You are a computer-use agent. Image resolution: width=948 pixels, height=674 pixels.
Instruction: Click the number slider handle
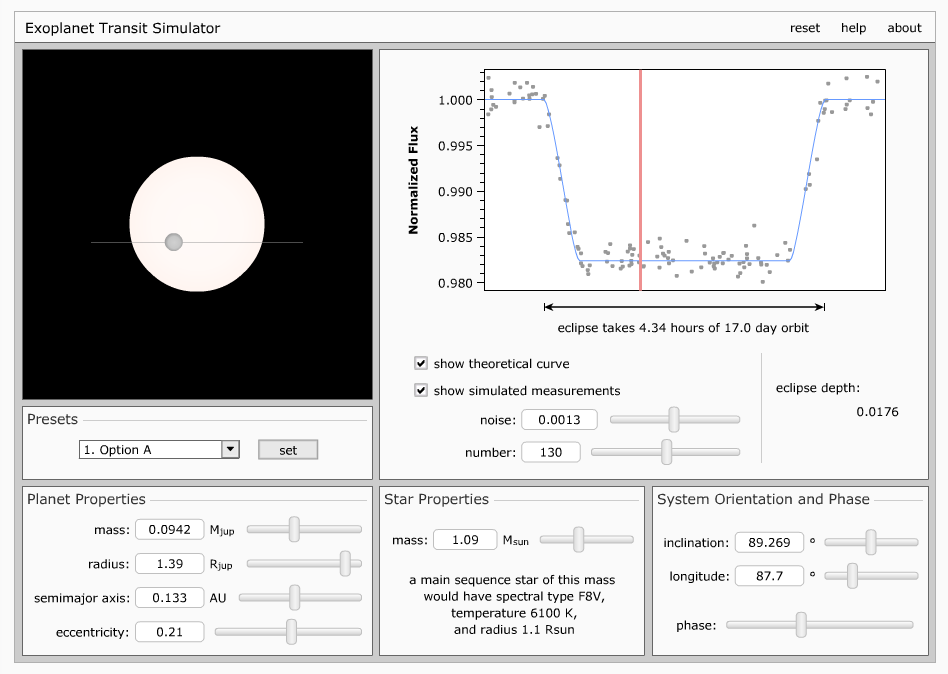(666, 453)
